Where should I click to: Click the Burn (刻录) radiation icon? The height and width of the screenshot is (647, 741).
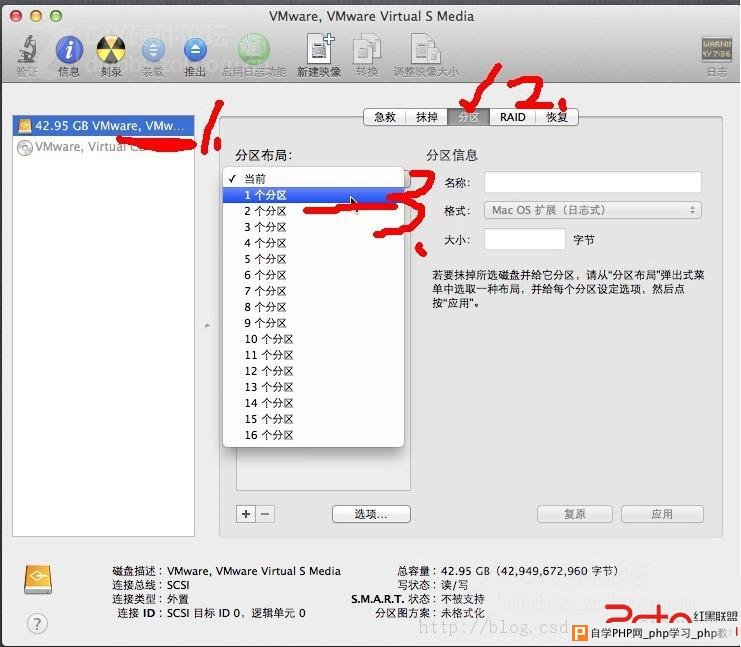coord(111,50)
